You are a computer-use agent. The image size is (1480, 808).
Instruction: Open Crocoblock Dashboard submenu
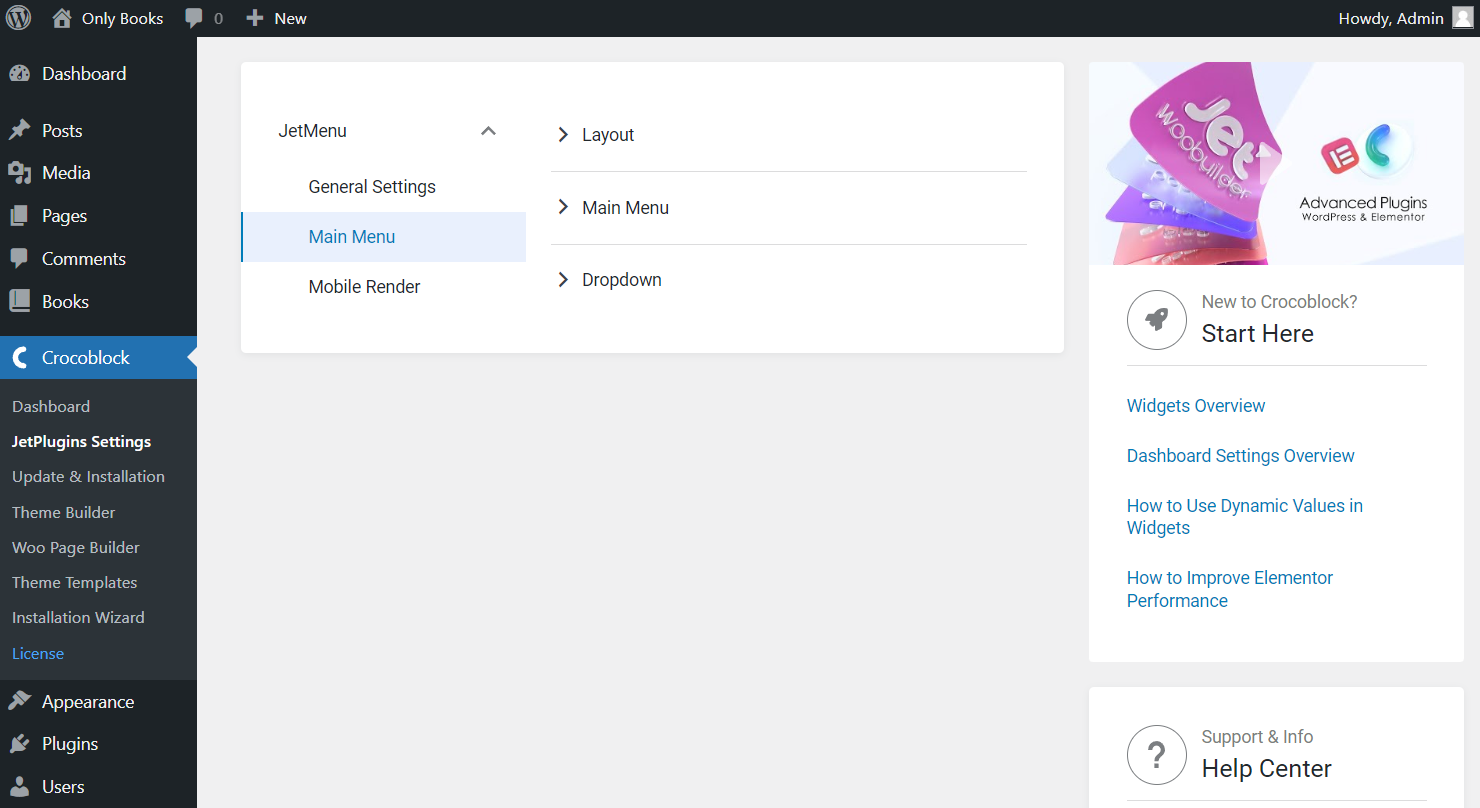point(51,407)
